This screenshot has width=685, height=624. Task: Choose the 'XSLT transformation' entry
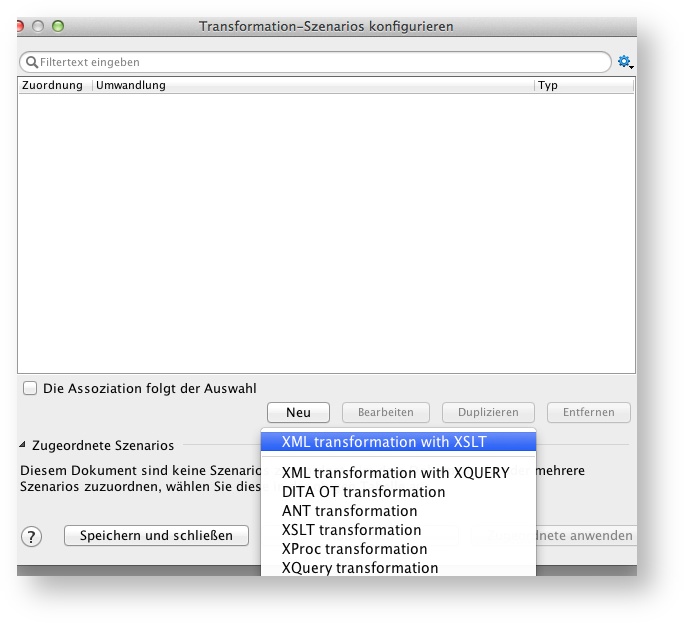pyautogui.click(x=352, y=530)
